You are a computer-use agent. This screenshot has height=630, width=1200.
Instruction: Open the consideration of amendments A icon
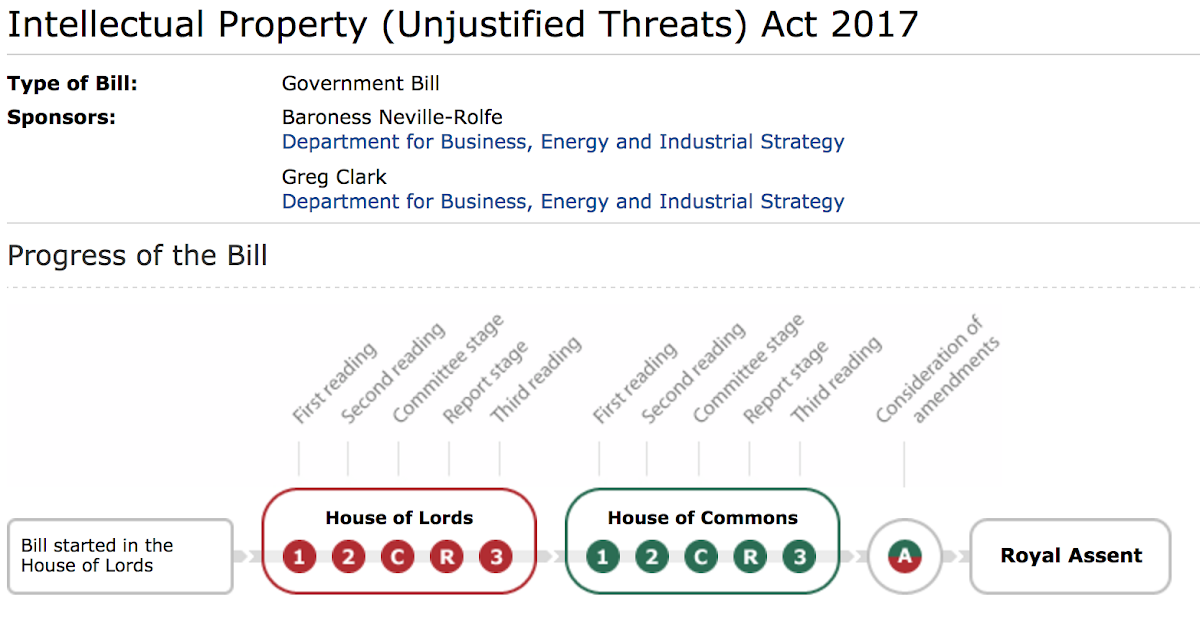(x=905, y=556)
